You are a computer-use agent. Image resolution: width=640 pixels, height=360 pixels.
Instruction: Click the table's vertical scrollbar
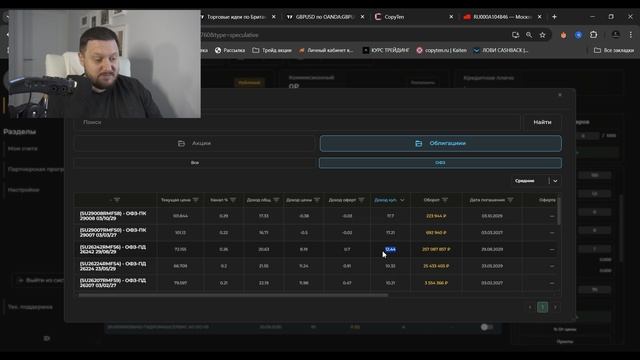click(x=559, y=211)
